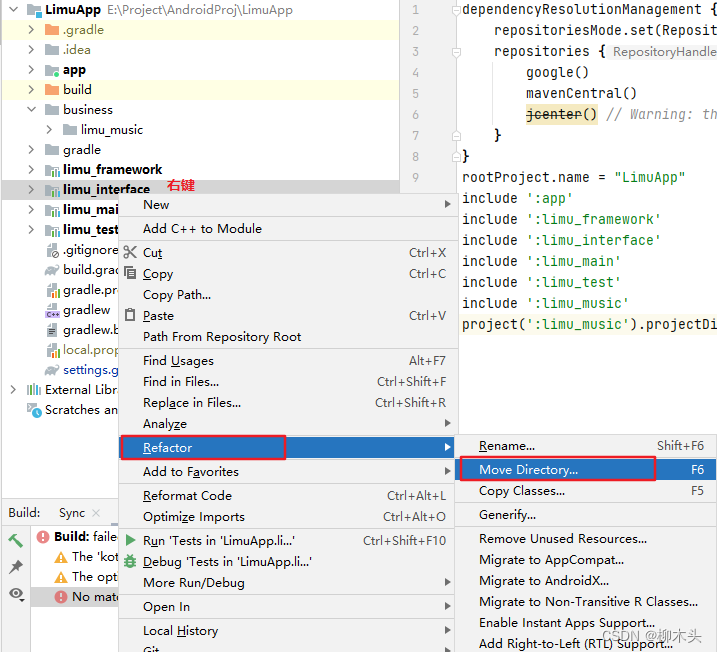717x652 pixels.
Task: Choose Enable Instant Apps Support...
Action: click(586, 623)
